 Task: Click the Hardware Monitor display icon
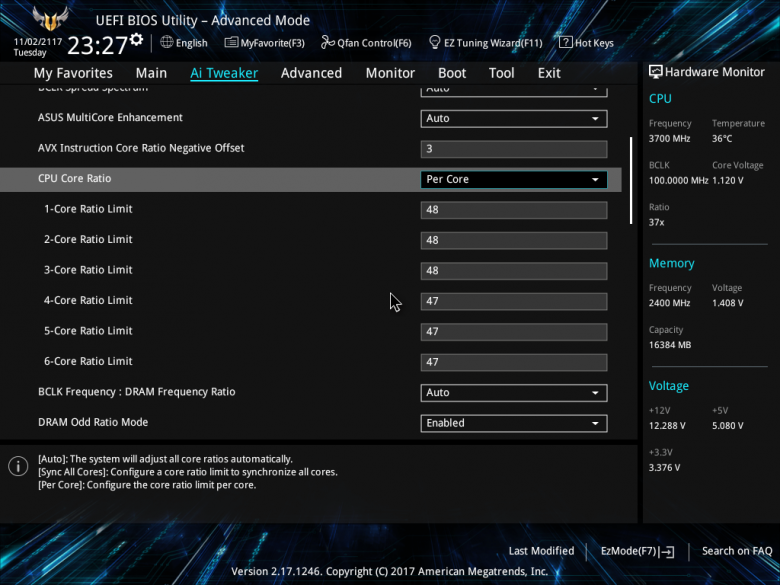(x=656, y=72)
